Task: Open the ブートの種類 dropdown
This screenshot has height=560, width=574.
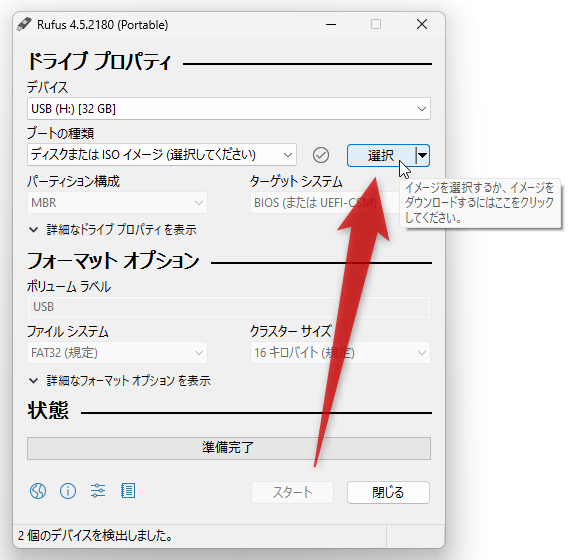Action: click(162, 155)
